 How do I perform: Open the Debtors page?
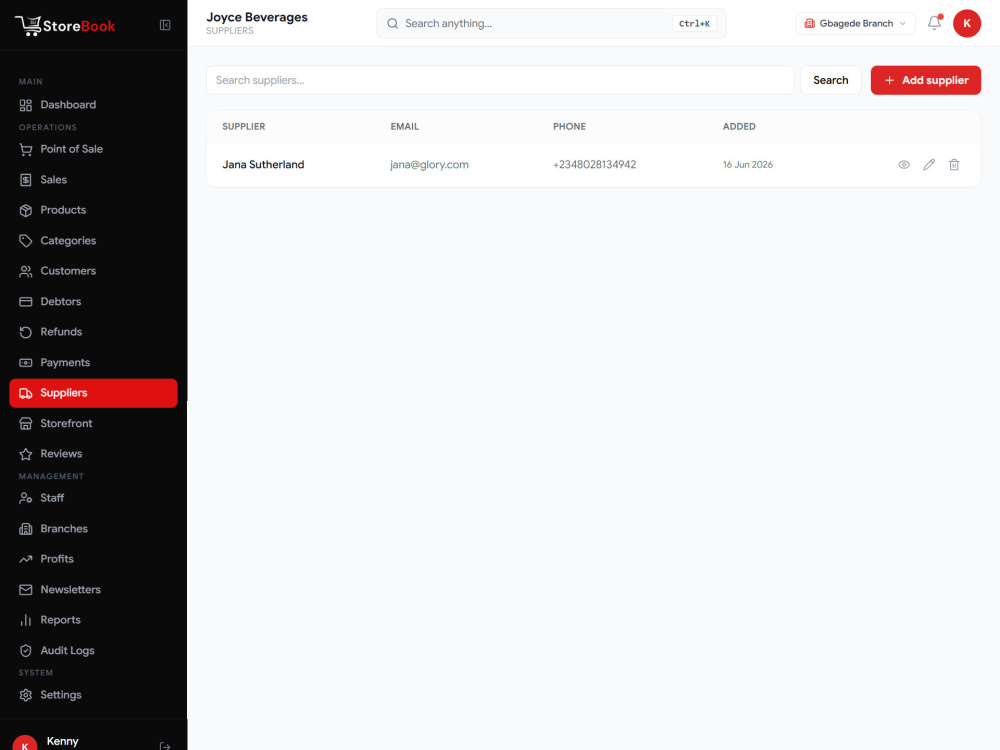(x=93, y=301)
